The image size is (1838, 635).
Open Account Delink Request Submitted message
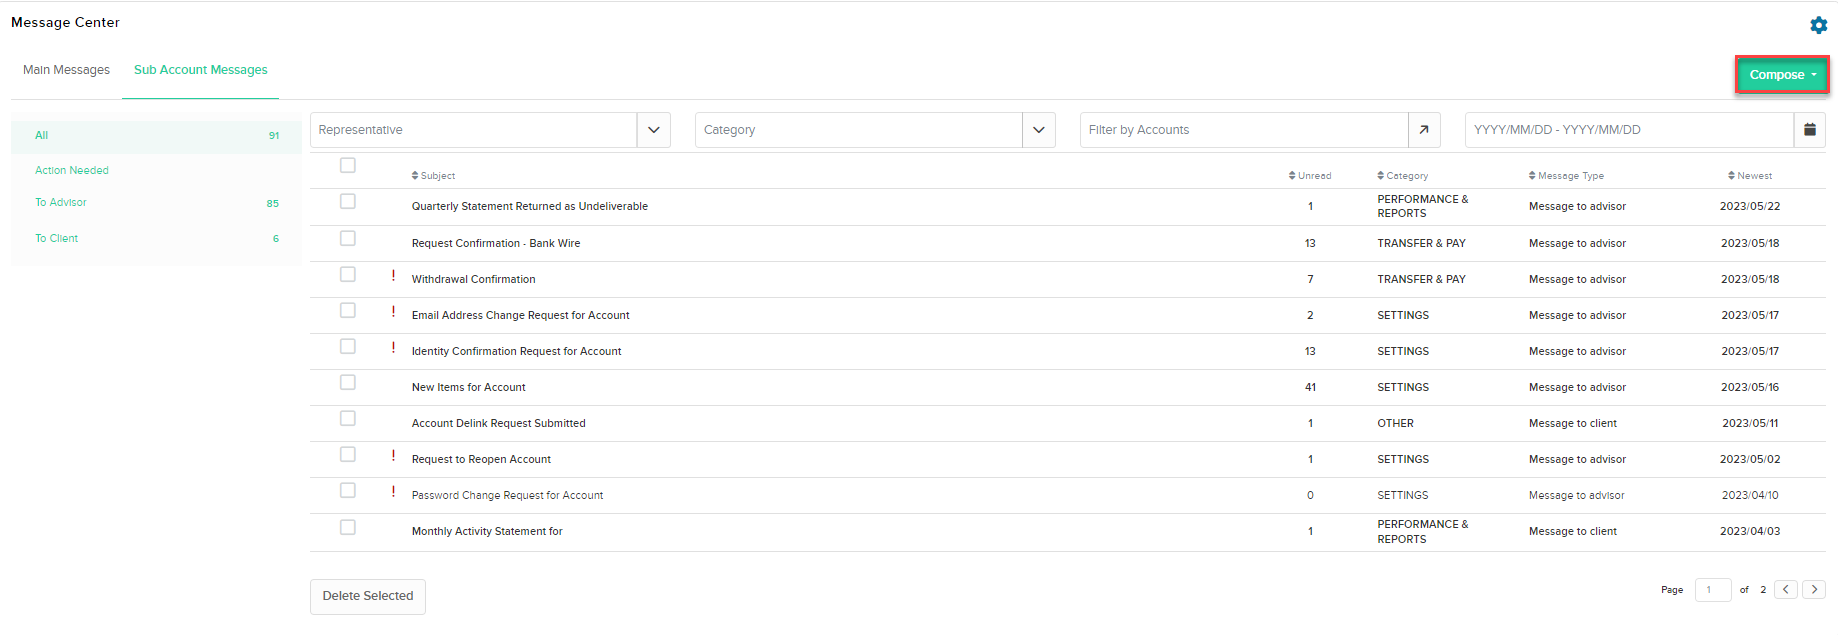click(x=498, y=424)
